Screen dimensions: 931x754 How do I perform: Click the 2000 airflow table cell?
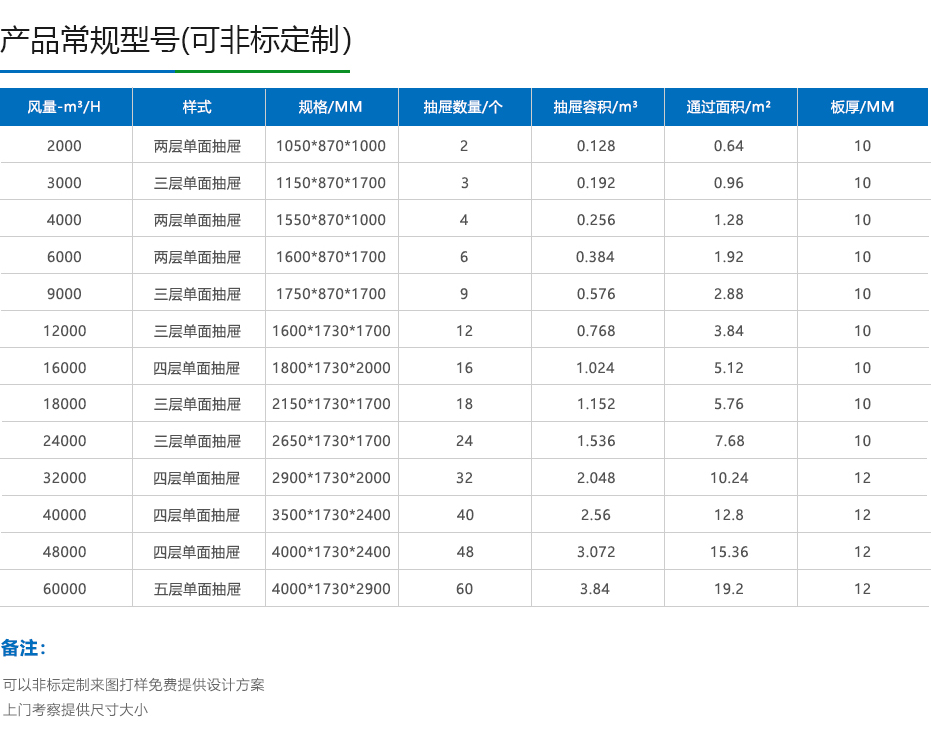(x=65, y=145)
